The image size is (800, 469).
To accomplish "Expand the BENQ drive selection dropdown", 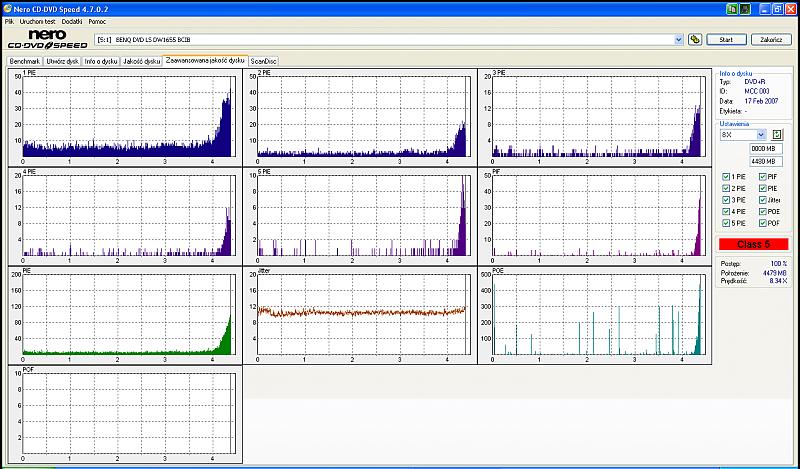I will (x=677, y=40).
